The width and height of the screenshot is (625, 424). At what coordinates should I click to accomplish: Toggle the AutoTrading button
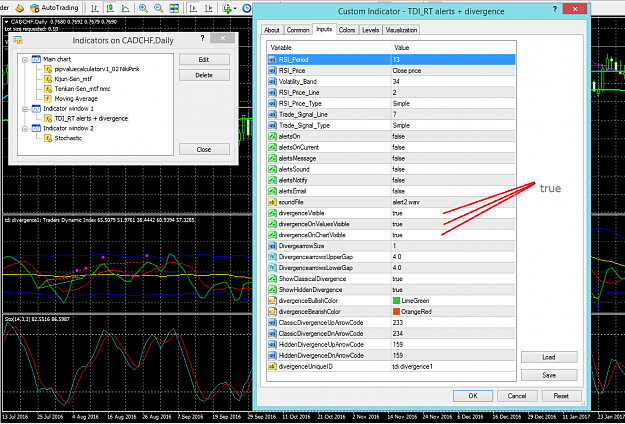pyautogui.click(x=55, y=8)
